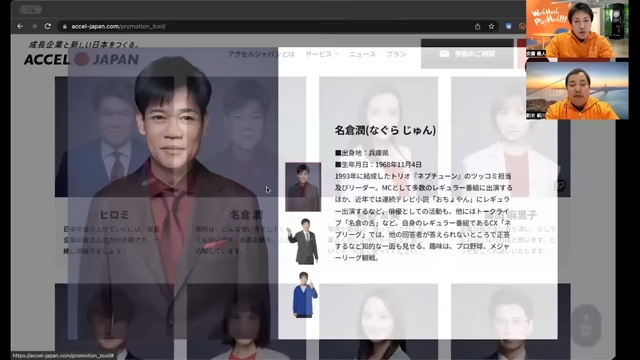Open the ニュース menu item

[362, 54]
